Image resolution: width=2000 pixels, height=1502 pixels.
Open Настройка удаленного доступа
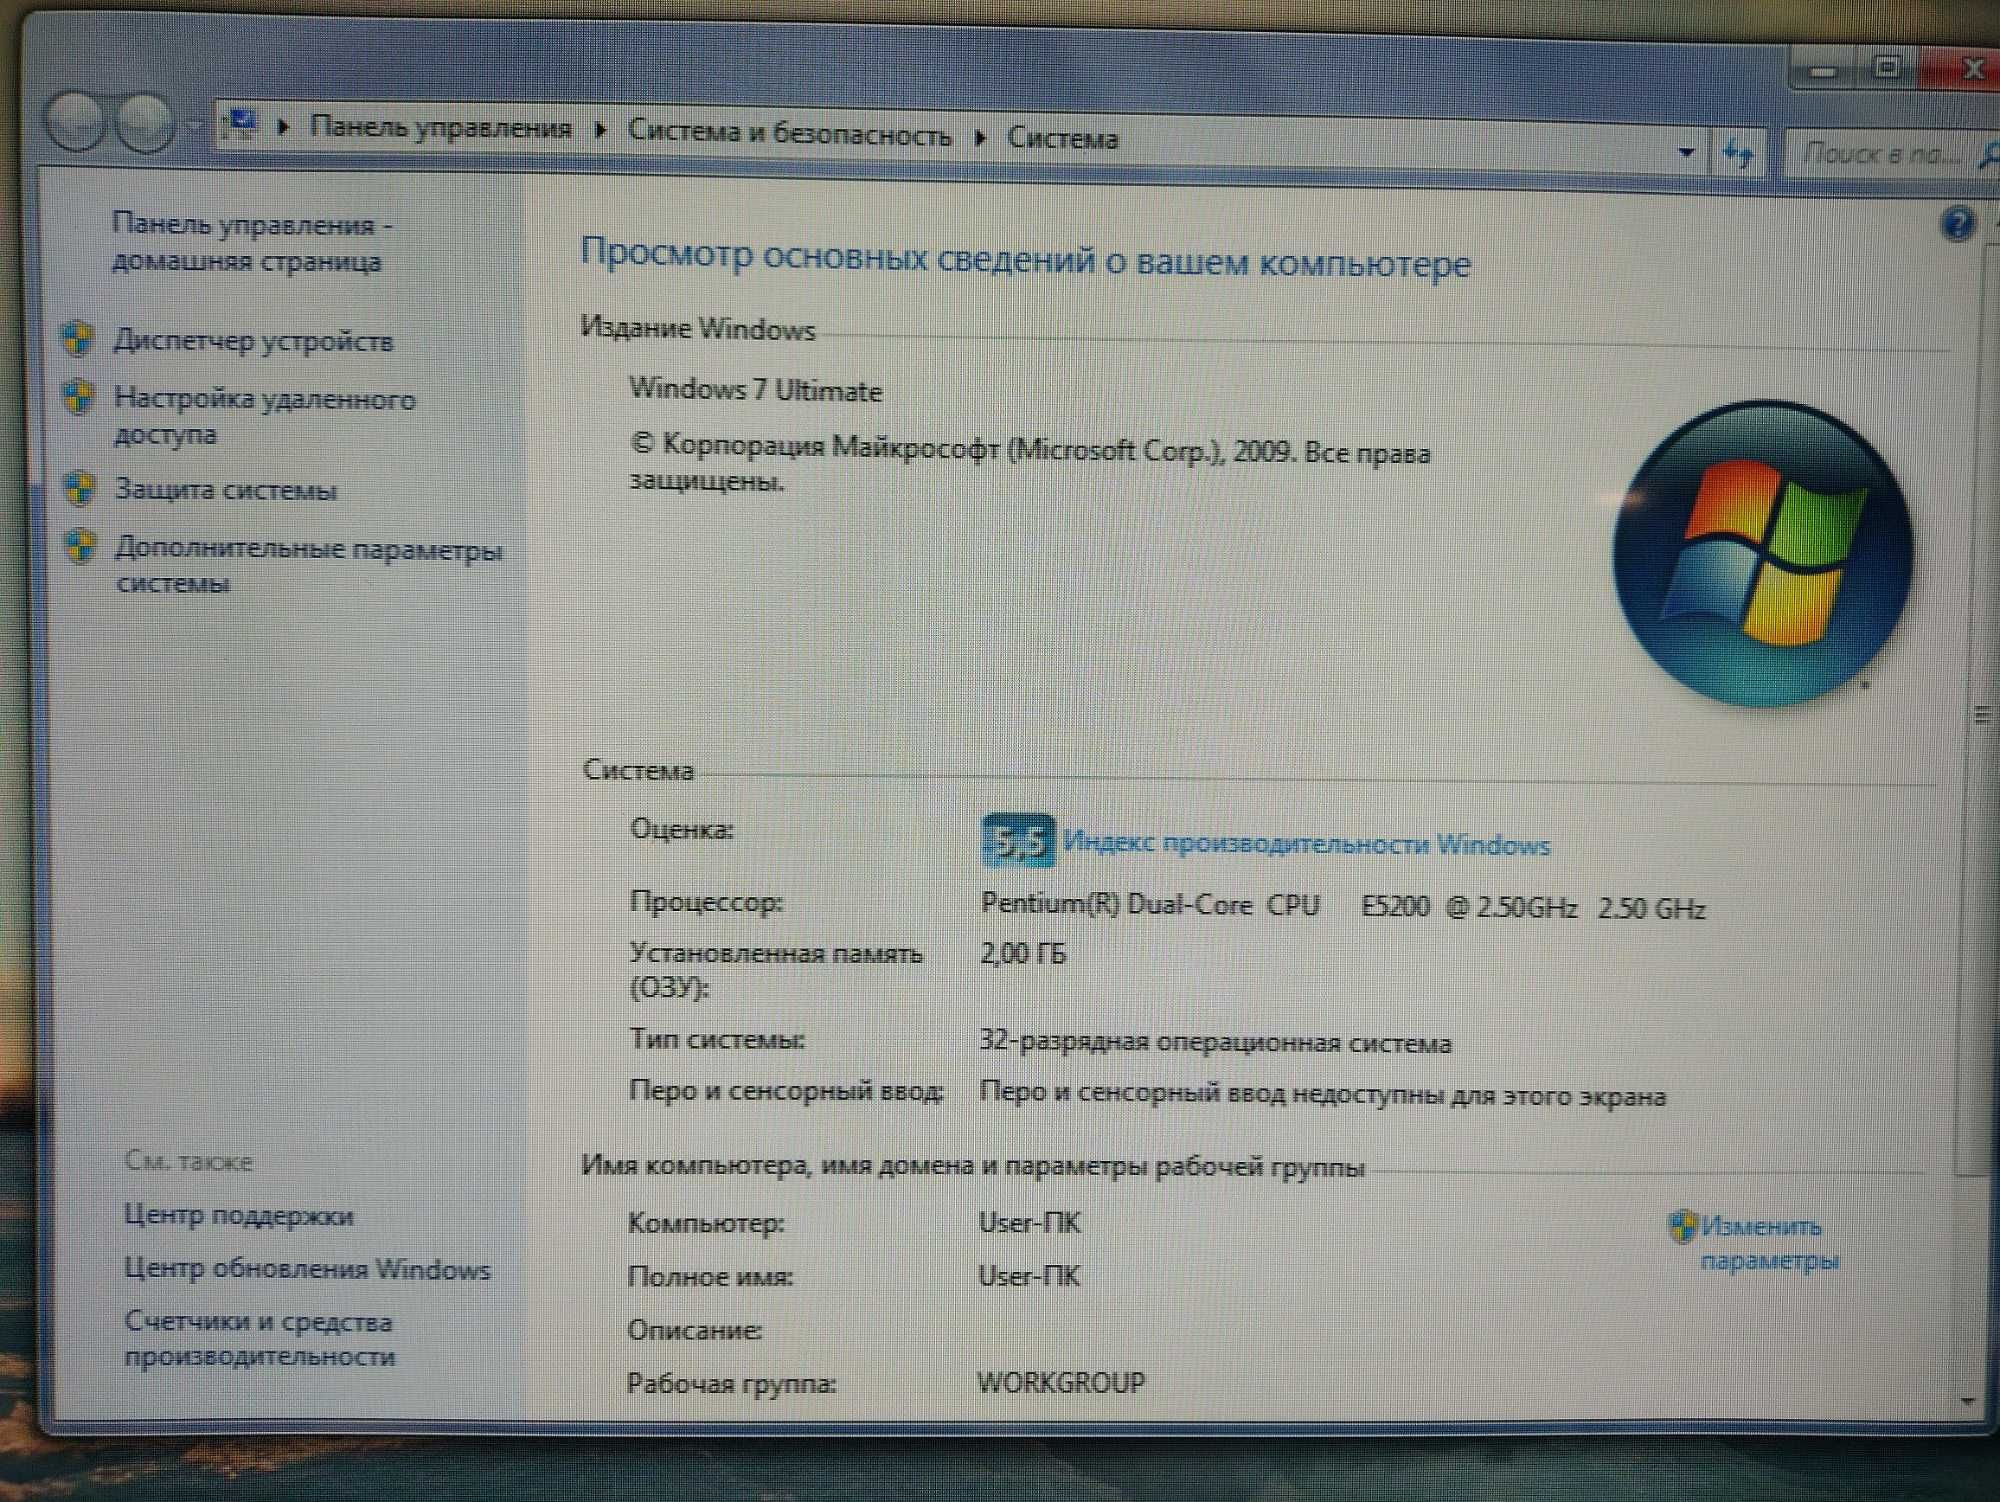click(264, 416)
